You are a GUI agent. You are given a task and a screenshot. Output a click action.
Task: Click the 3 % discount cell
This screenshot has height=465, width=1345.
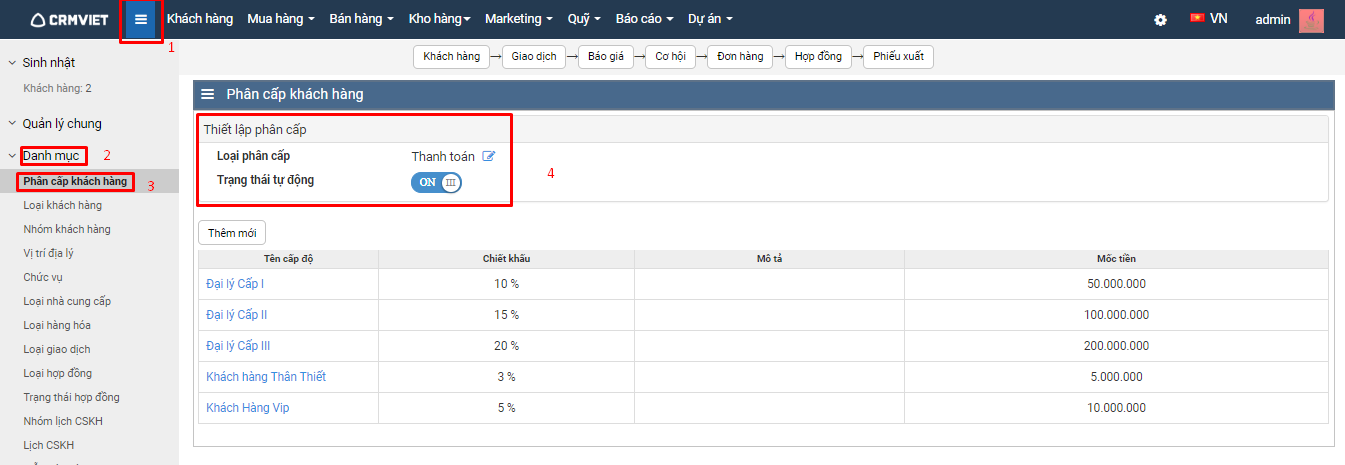click(x=506, y=377)
